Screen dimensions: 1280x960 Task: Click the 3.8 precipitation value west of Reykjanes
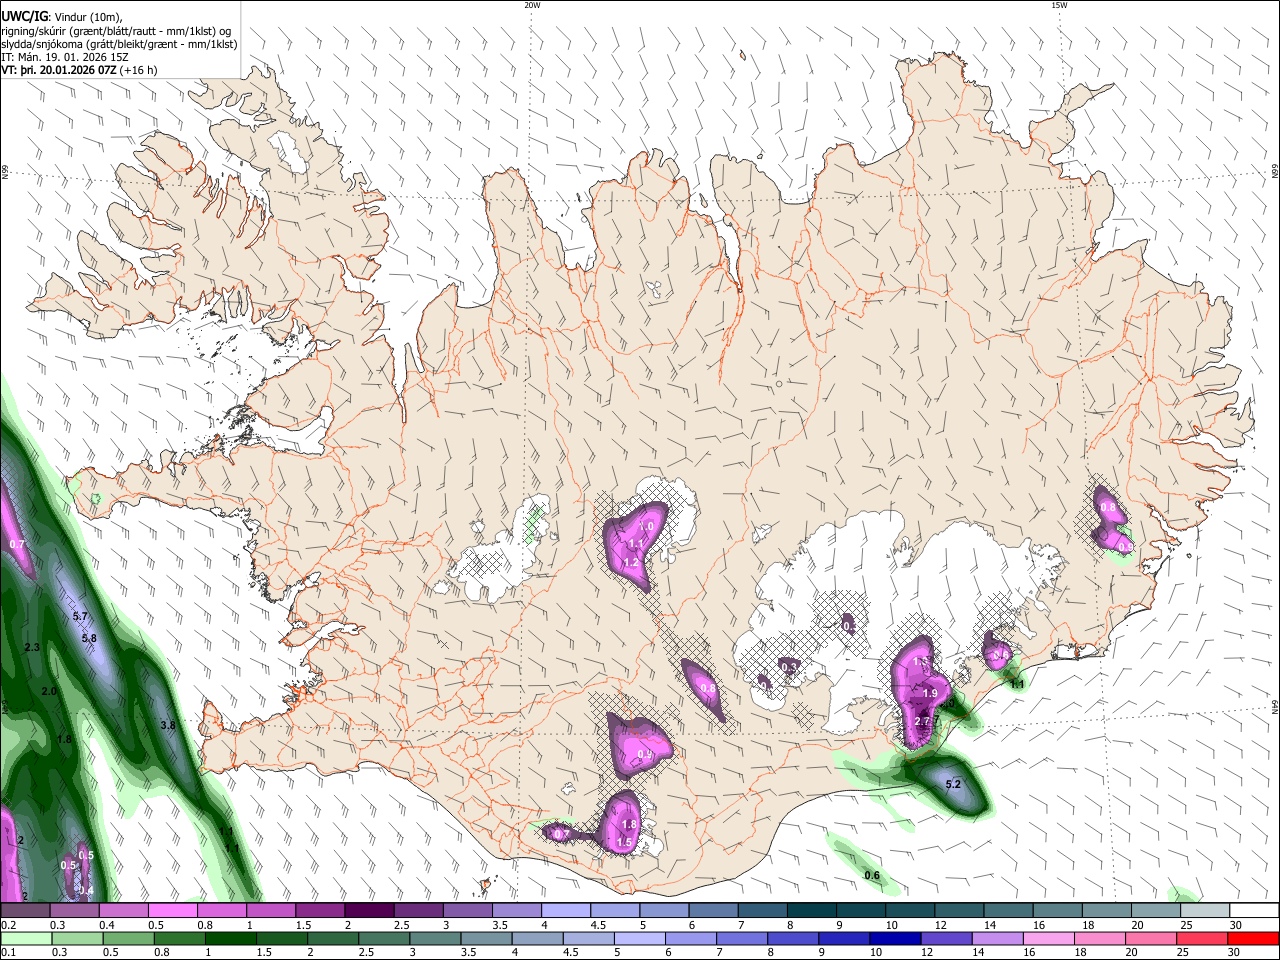(x=168, y=725)
